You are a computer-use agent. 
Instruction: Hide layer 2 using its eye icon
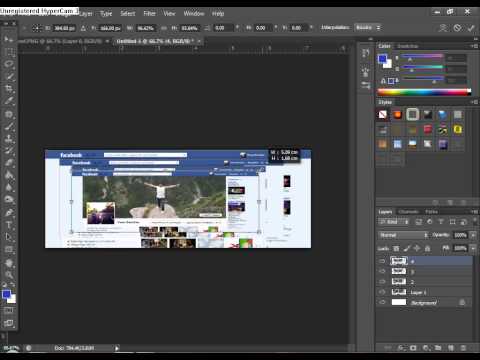pyautogui.click(x=382, y=282)
